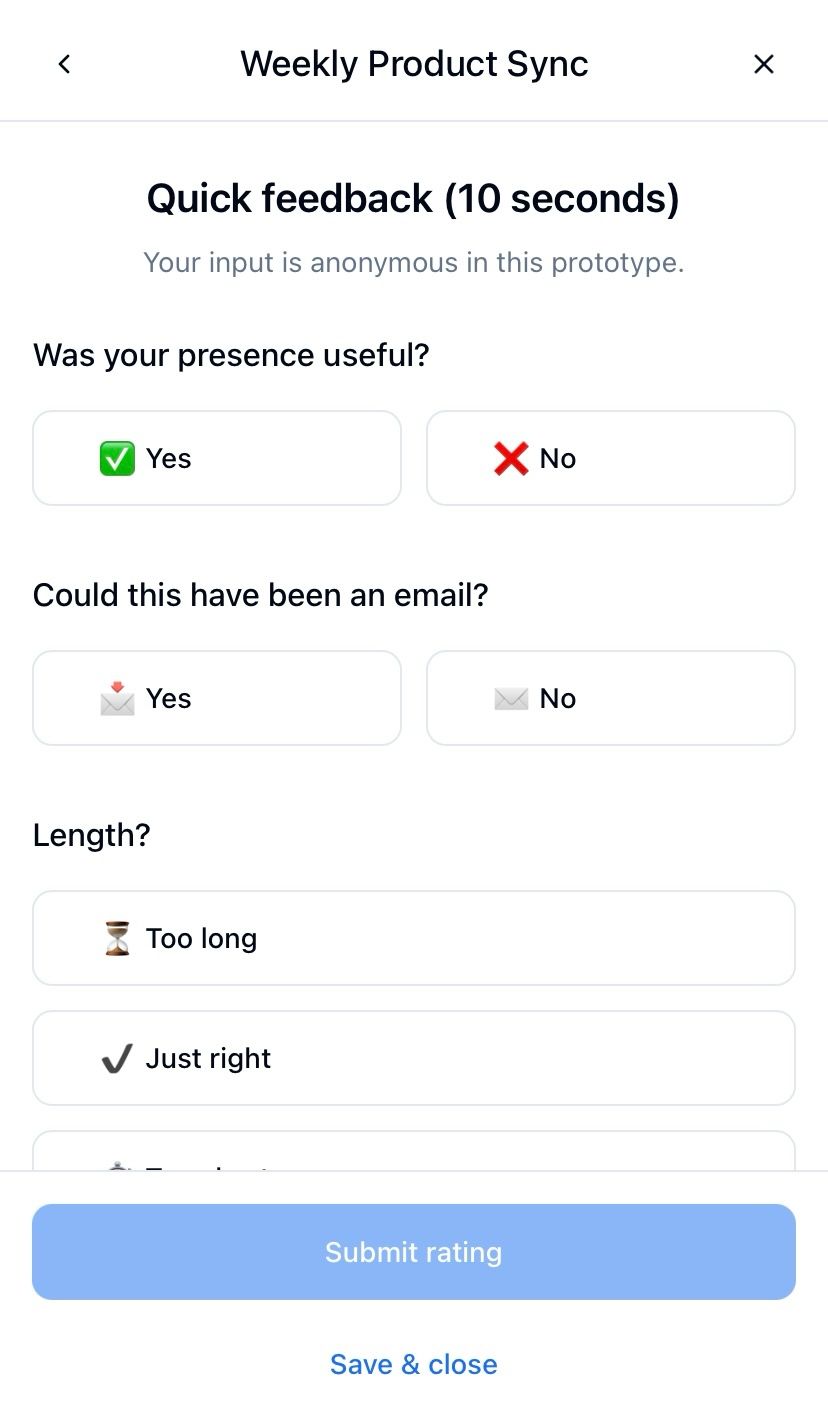
Task: Answer No to presence being useful
Action: (x=610, y=458)
